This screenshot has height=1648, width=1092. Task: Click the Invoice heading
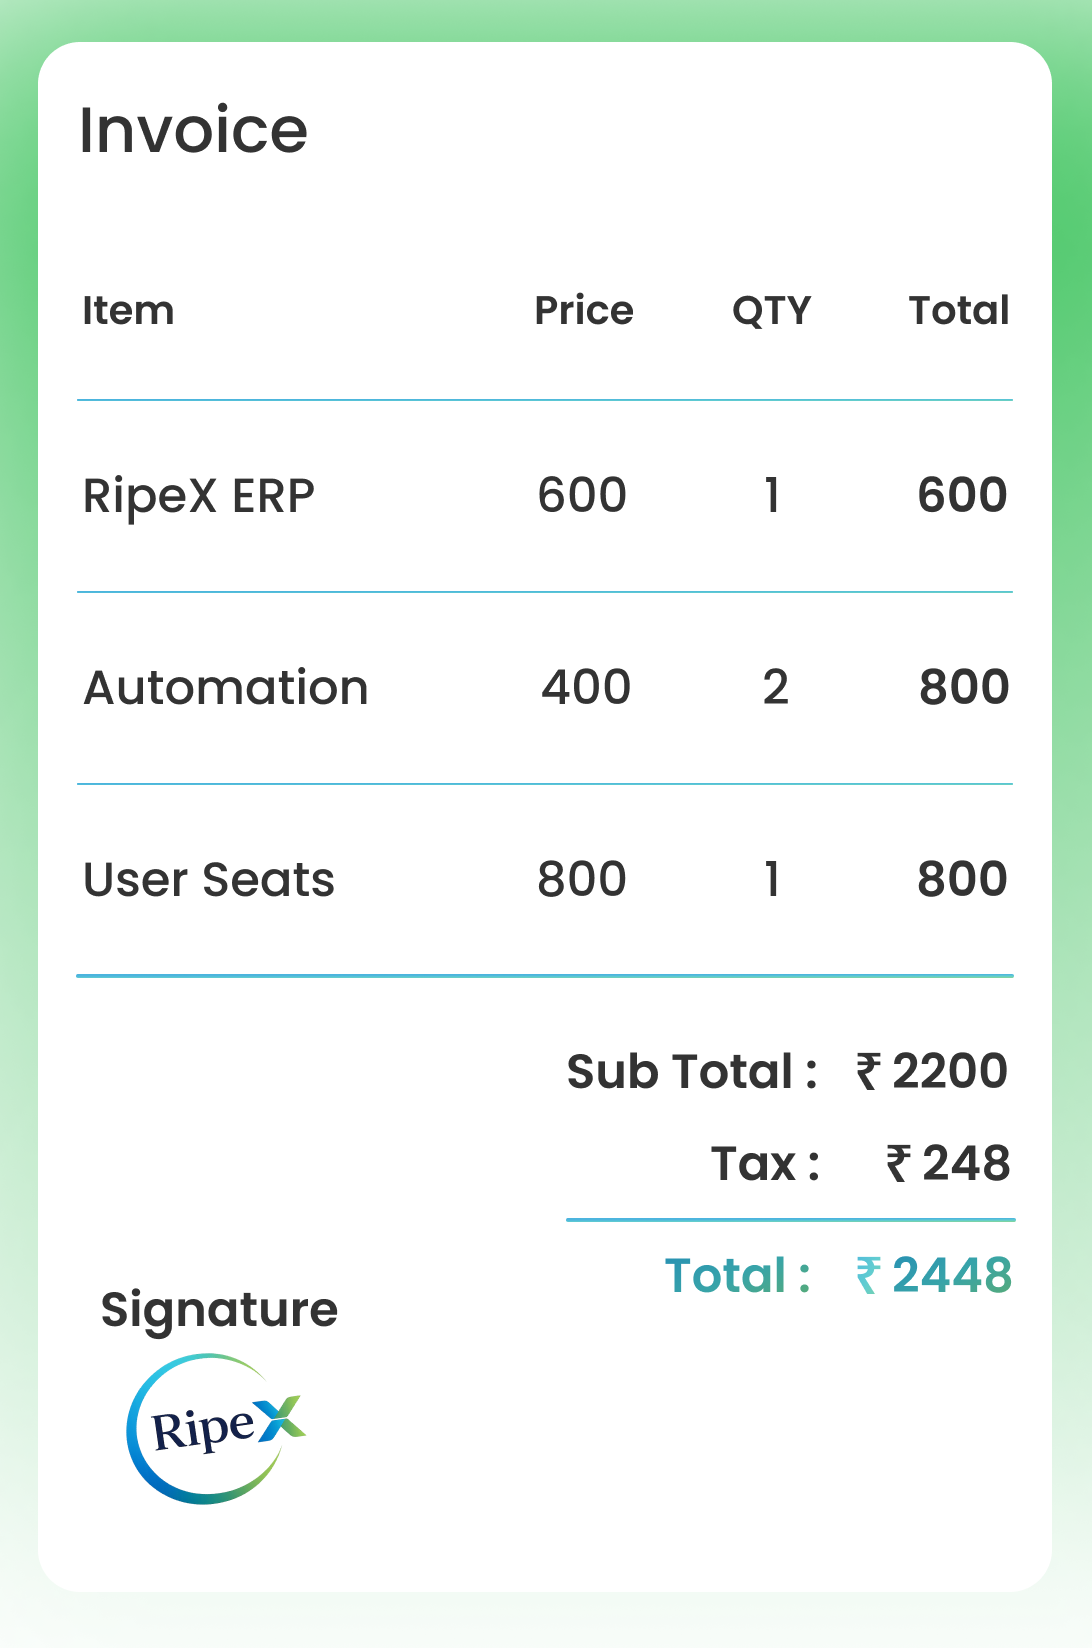[193, 130]
